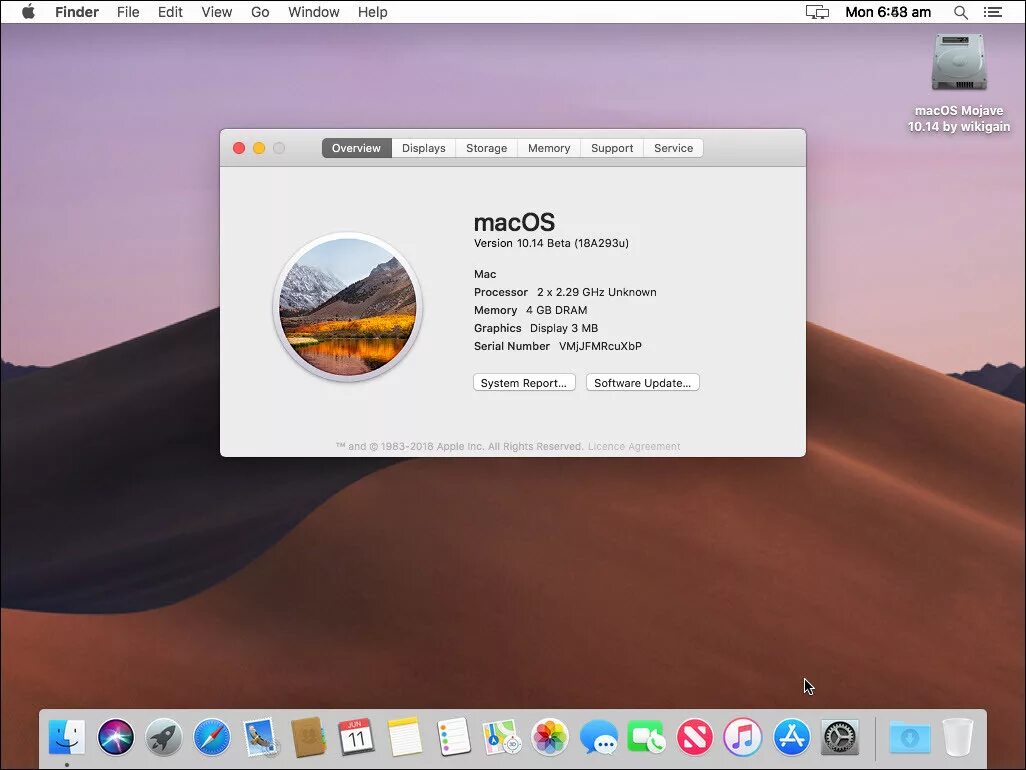Switch to the Overview tab
The width and height of the screenshot is (1026, 770).
point(356,148)
